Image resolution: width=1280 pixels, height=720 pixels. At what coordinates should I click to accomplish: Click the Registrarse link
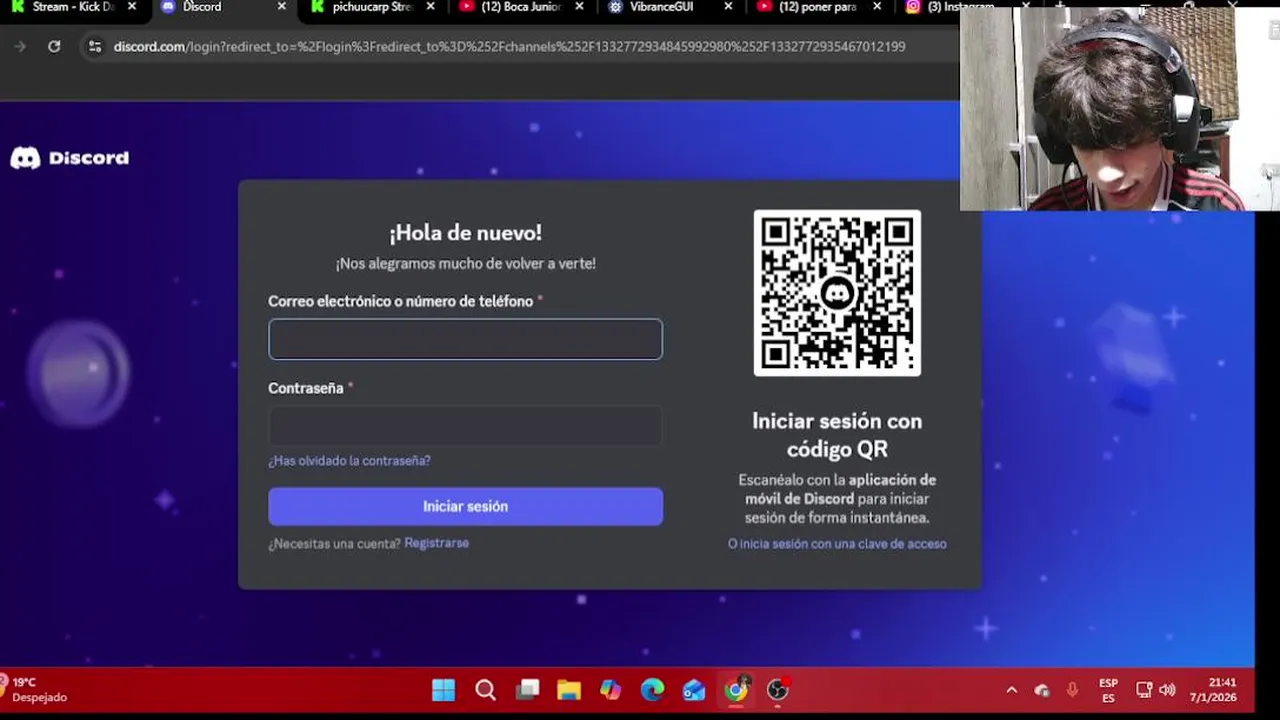[436, 543]
